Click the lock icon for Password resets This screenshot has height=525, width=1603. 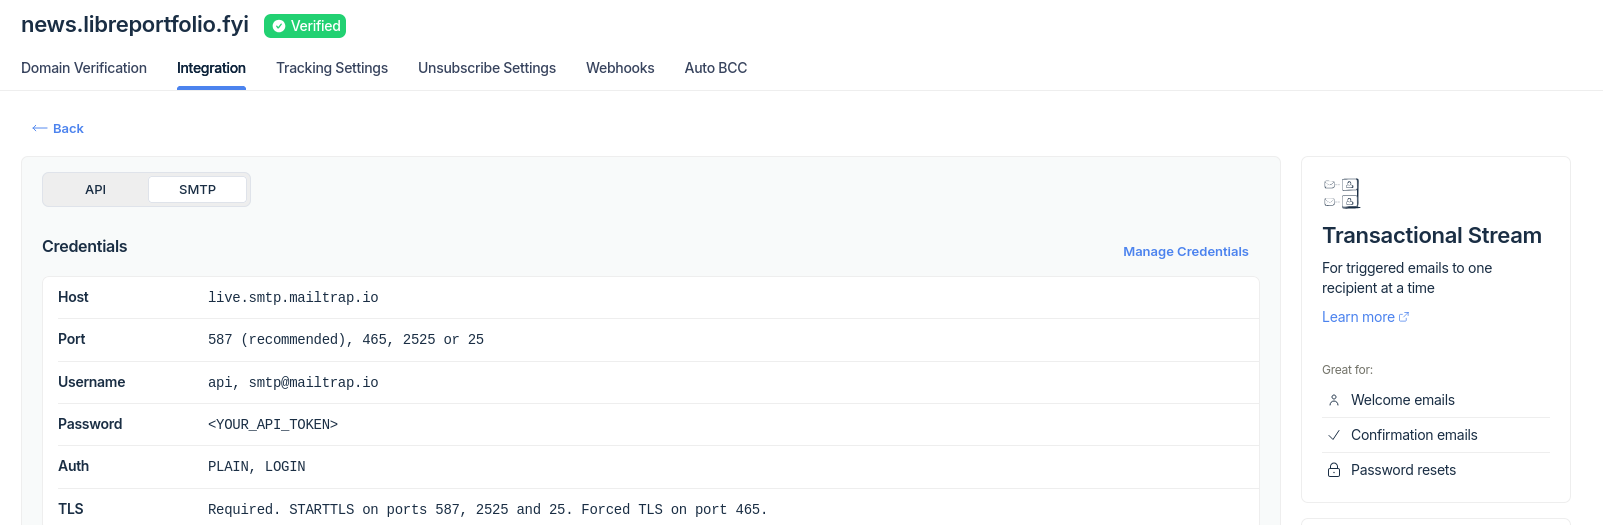click(x=1333, y=470)
